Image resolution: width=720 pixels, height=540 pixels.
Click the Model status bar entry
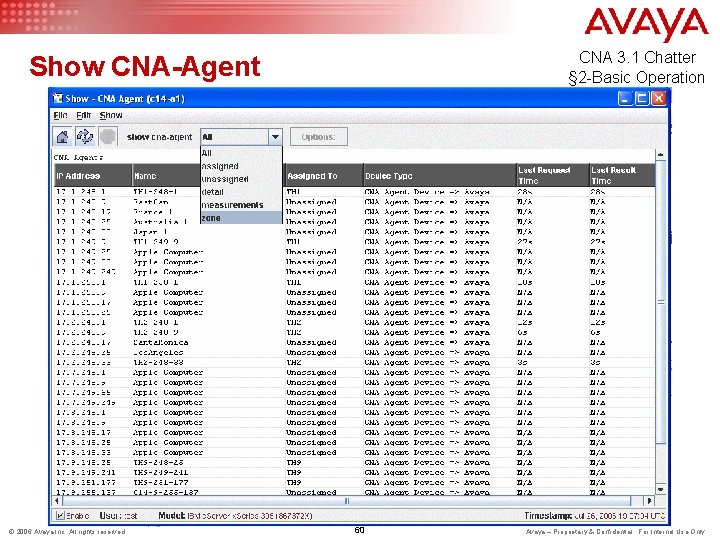click(x=235, y=516)
